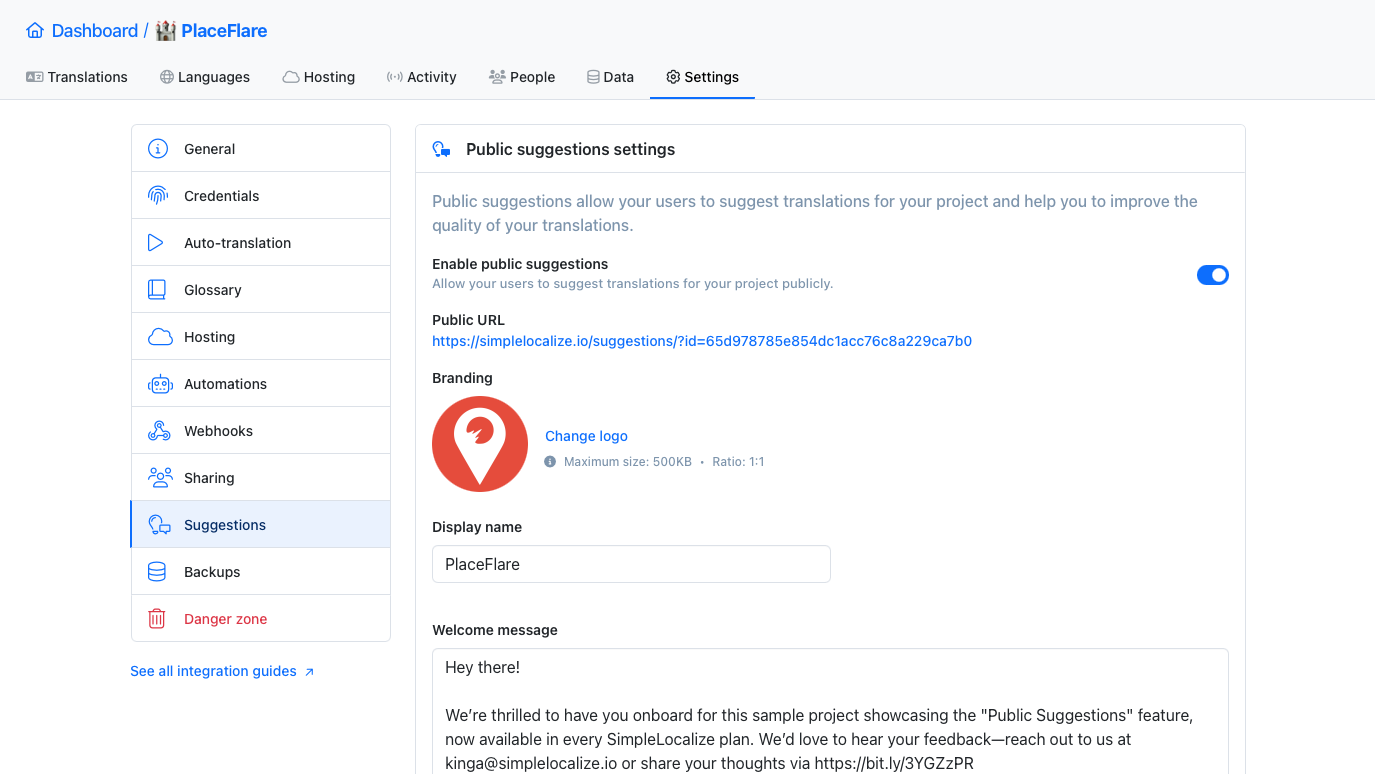The image size is (1375, 774).
Task: Click the home icon beside Dashboard
Action: click(x=35, y=31)
